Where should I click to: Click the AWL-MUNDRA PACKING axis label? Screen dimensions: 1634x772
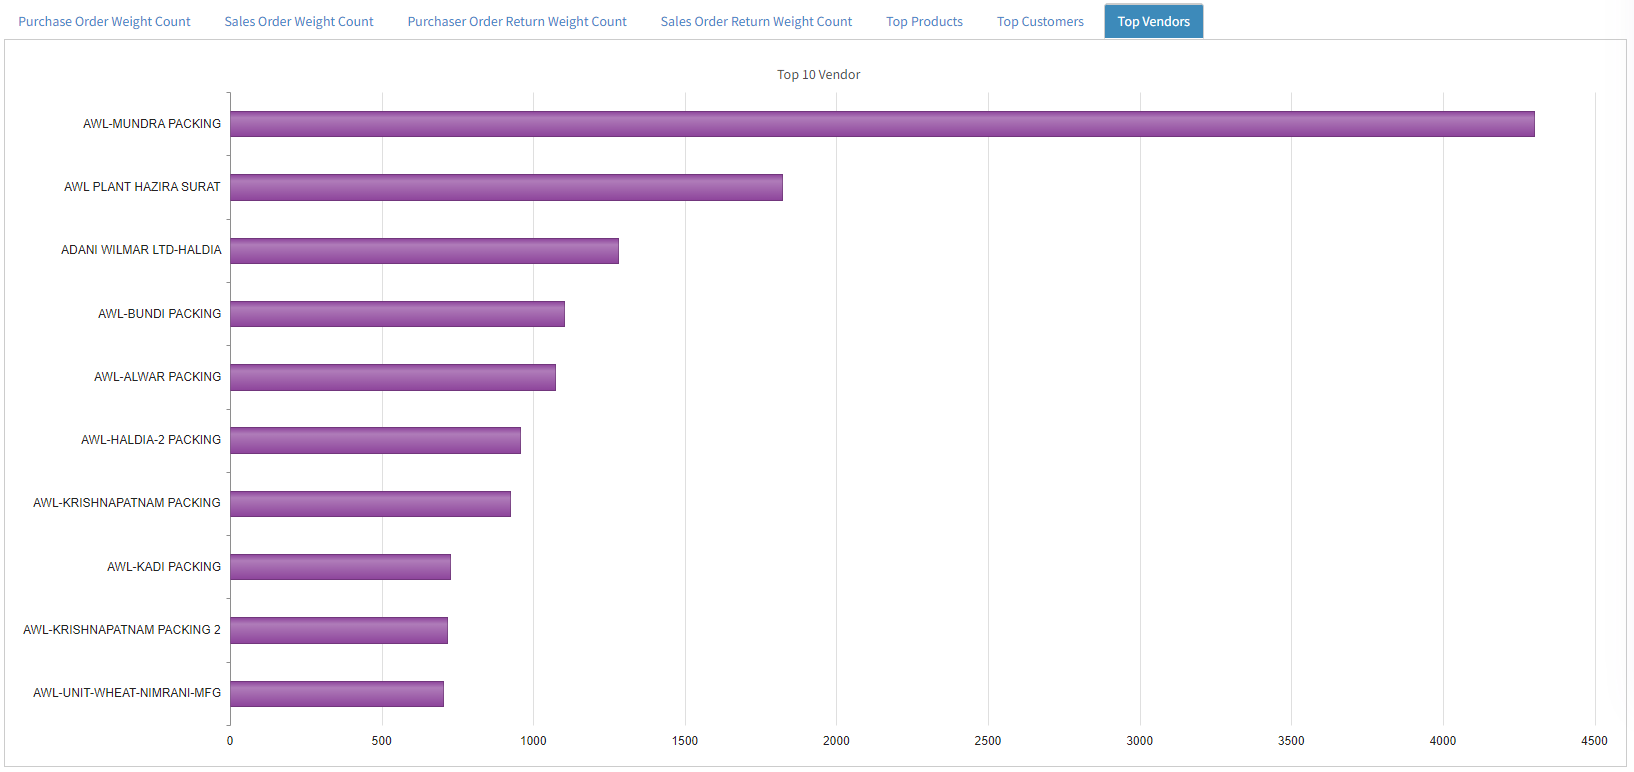tap(152, 124)
